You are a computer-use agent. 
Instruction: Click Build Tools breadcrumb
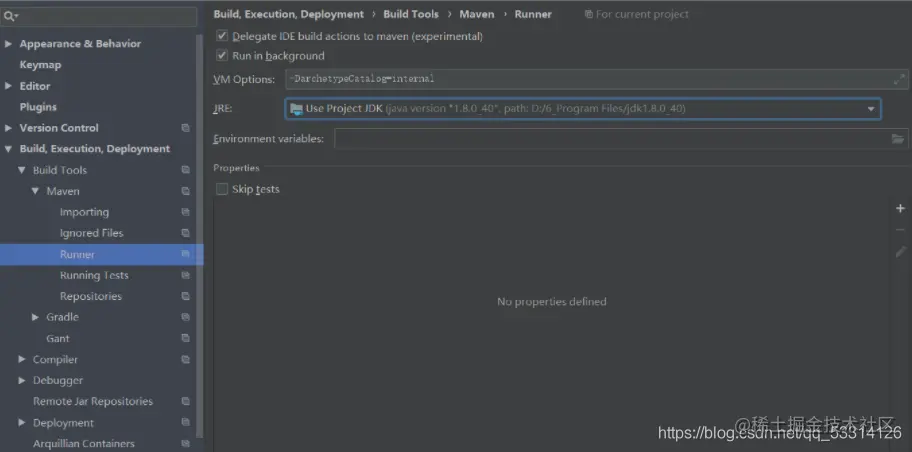411,15
